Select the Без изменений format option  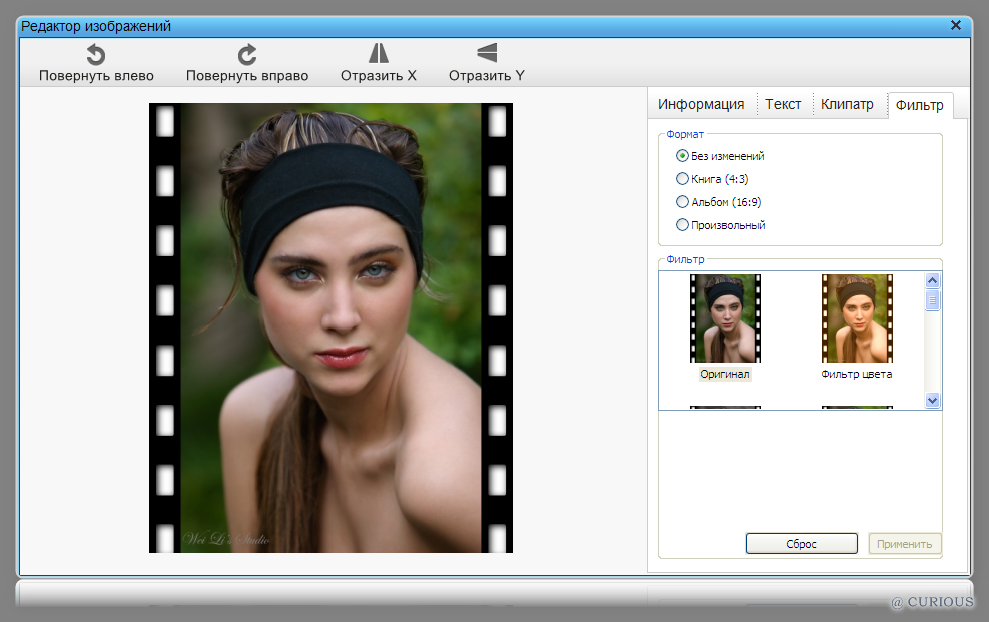coord(683,156)
